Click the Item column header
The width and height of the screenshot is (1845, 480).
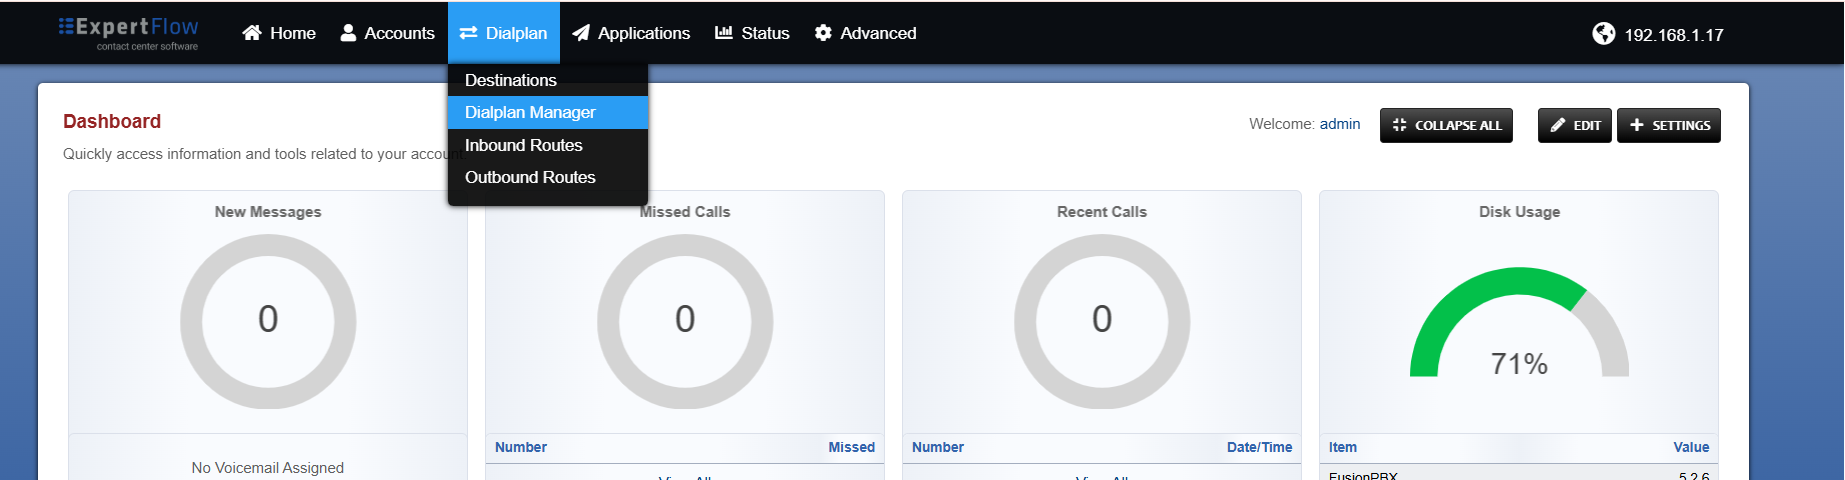click(x=1343, y=447)
